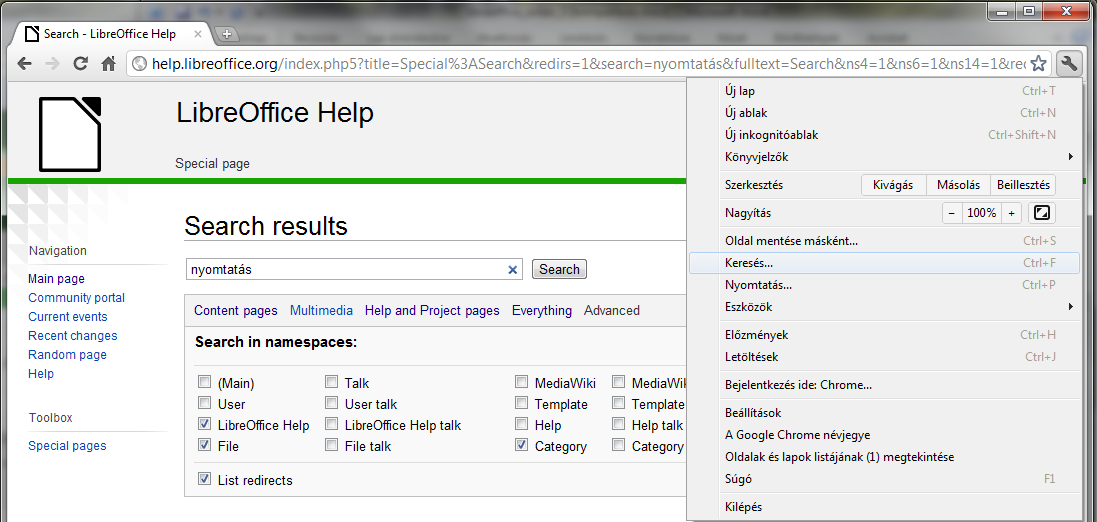Switch to Everything search profile
Screen dimensions: 1097x522
click(x=542, y=311)
